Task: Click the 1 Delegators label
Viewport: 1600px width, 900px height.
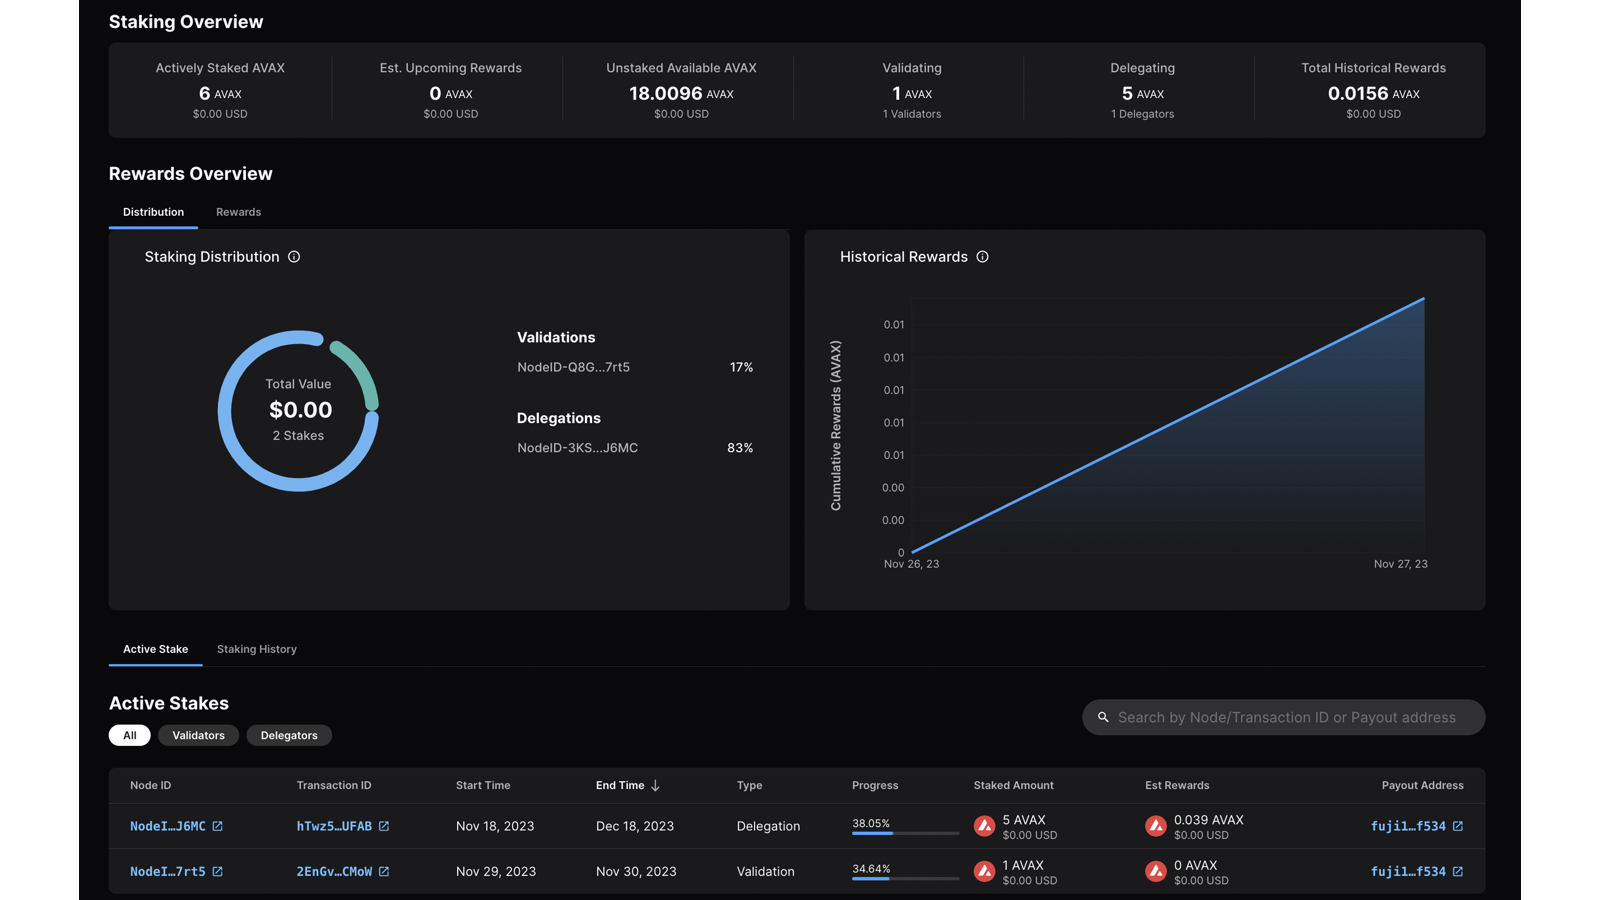Action: coord(1143,114)
